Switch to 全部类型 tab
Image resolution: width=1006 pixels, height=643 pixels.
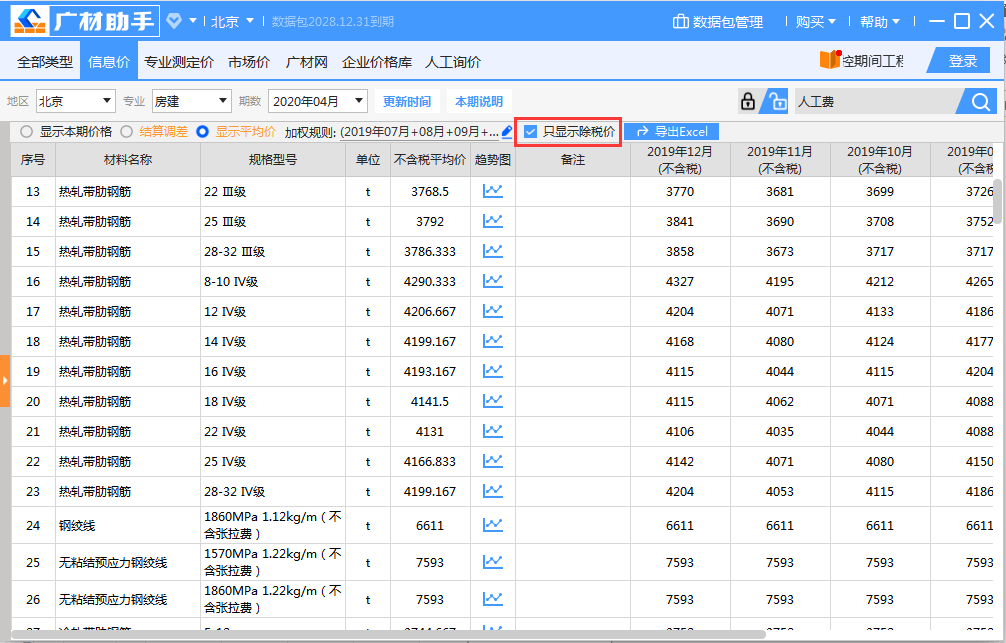(x=45, y=62)
